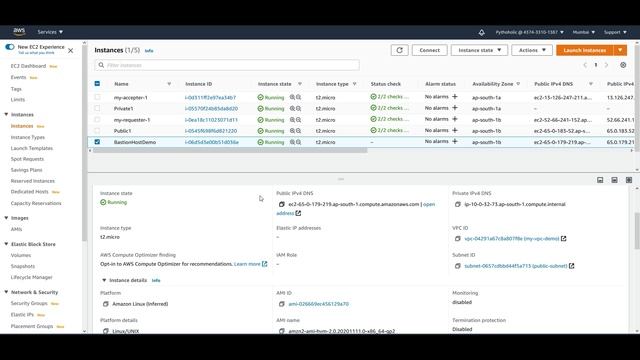Add alarm for Private1 instance
The height and width of the screenshot is (360, 640).
click(455, 108)
